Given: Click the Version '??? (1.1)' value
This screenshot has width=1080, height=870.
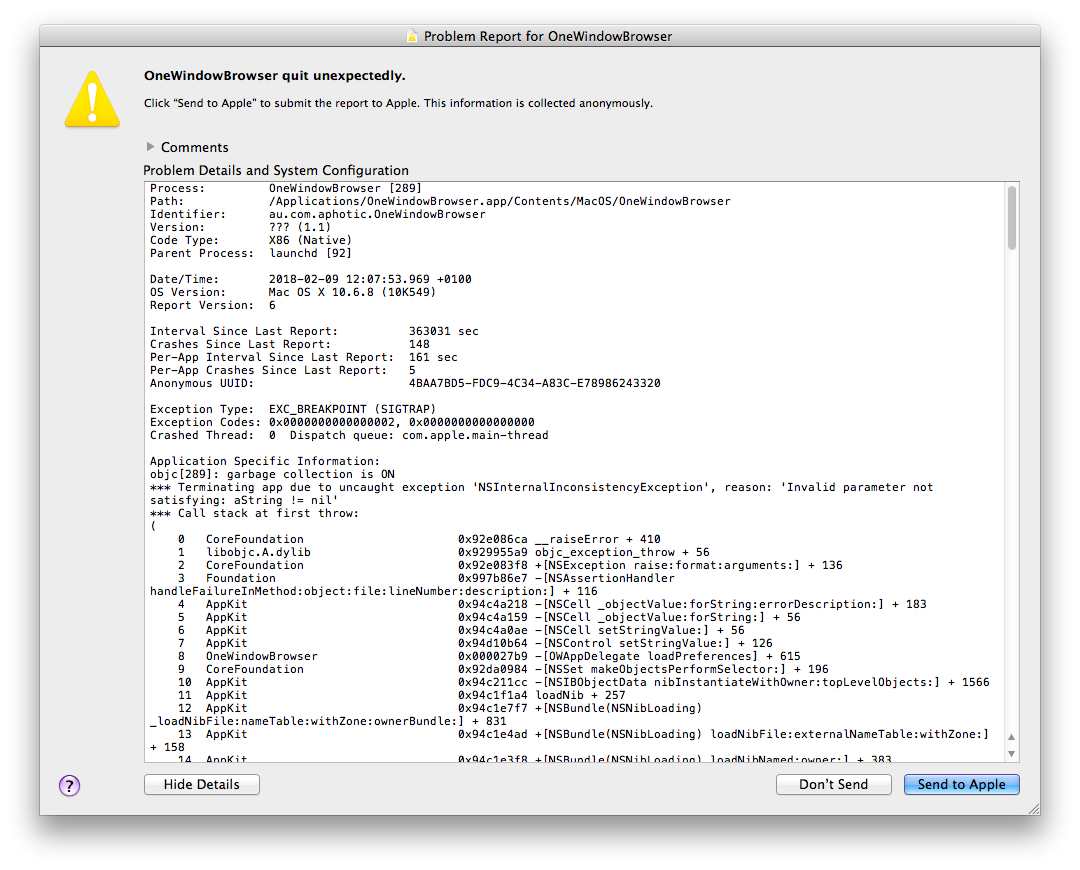Looking at the screenshot, I should coord(300,227).
